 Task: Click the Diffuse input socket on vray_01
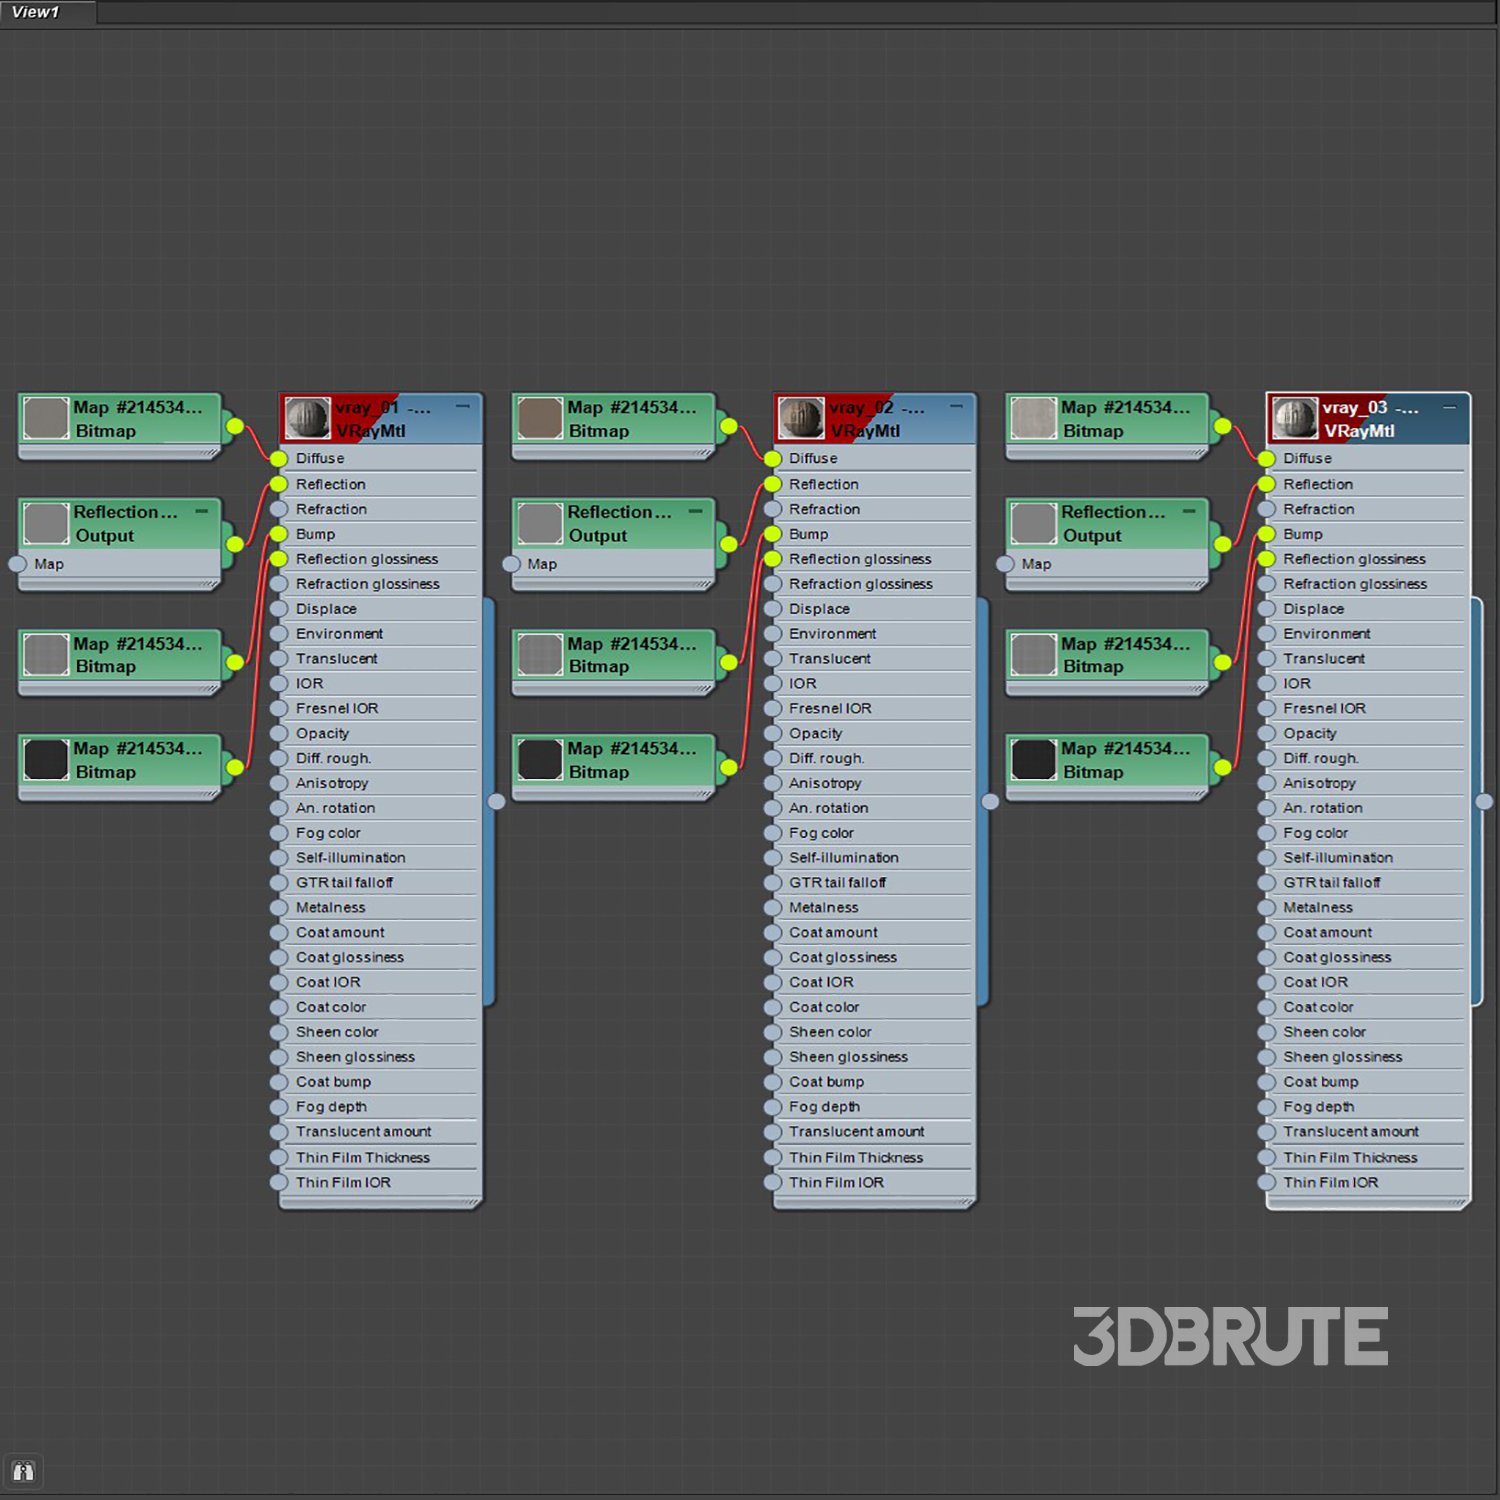[x=279, y=459]
